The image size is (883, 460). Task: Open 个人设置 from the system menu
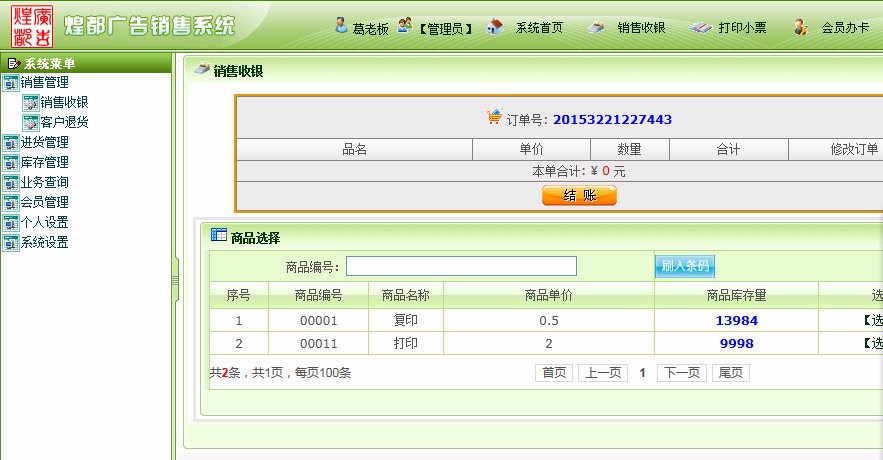(44, 222)
